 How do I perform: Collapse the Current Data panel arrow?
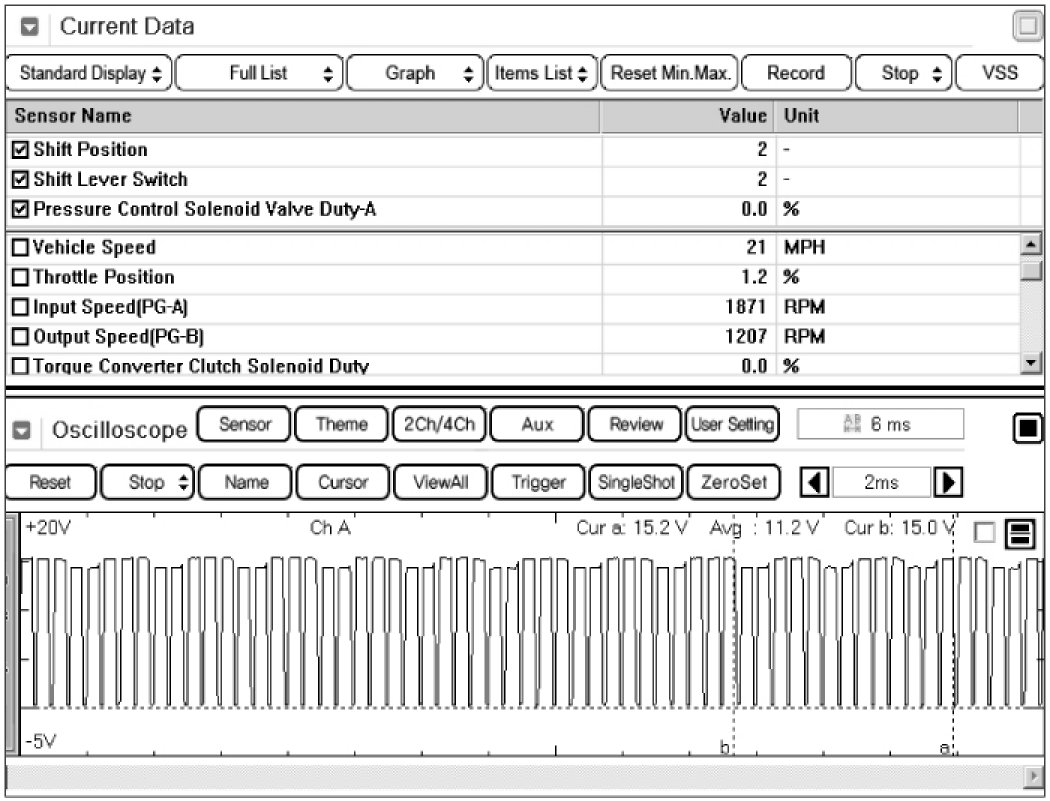tap(30, 27)
